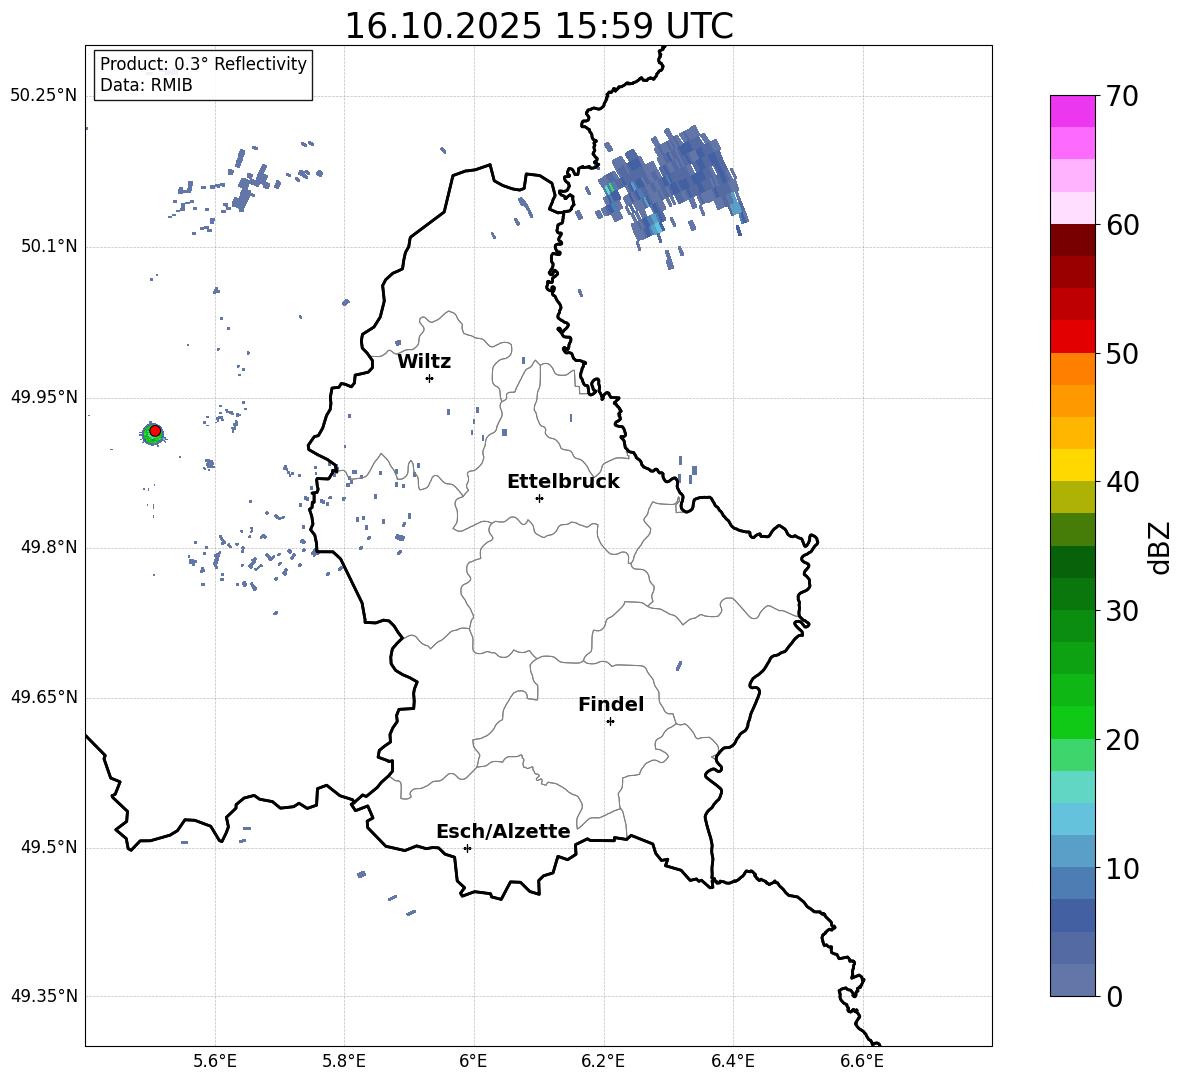Click the 6.6°E longitude label
The height and width of the screenshot is (1081, 1184).
[862, 1061]
